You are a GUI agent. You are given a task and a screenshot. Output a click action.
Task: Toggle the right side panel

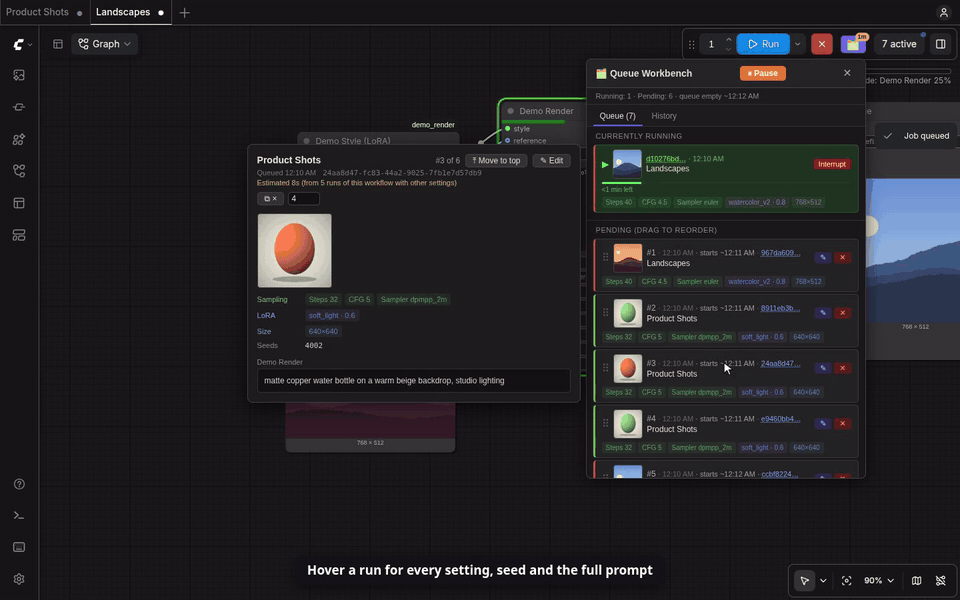(941, 44)
